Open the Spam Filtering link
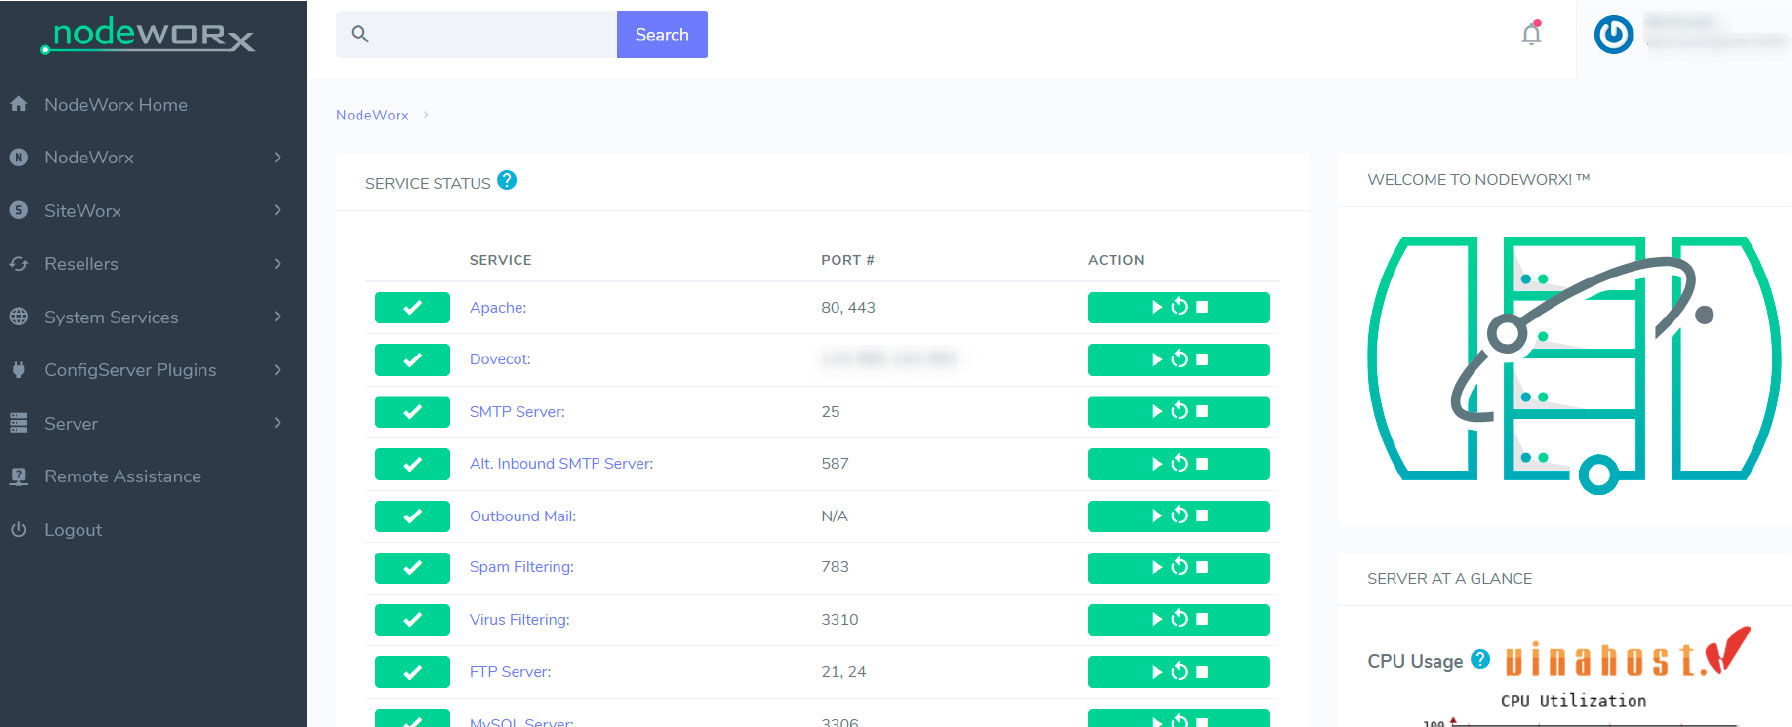 point(522,567)
